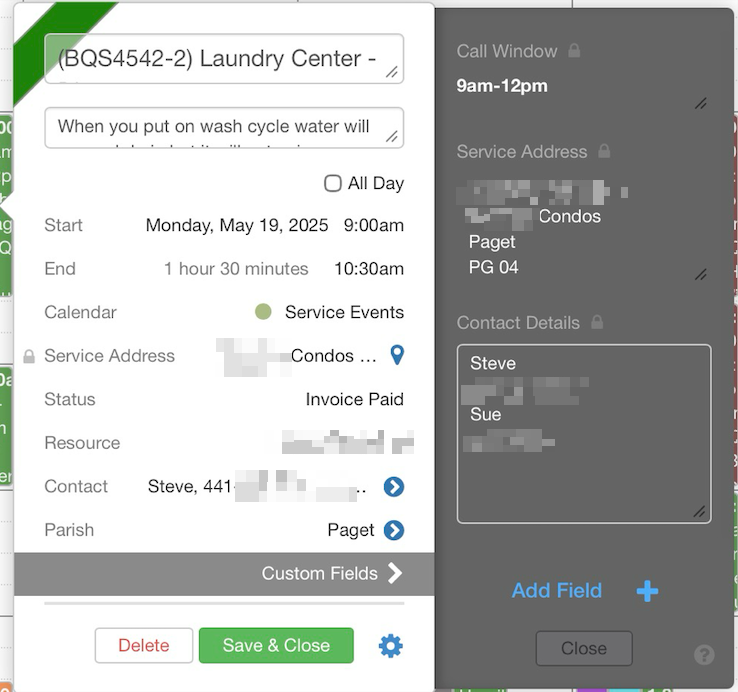Image resolution: width=738 pixels, height=692 pixels.
Task: Click the map pin icon beside Service Address
Action: click(x=397, y=355)
